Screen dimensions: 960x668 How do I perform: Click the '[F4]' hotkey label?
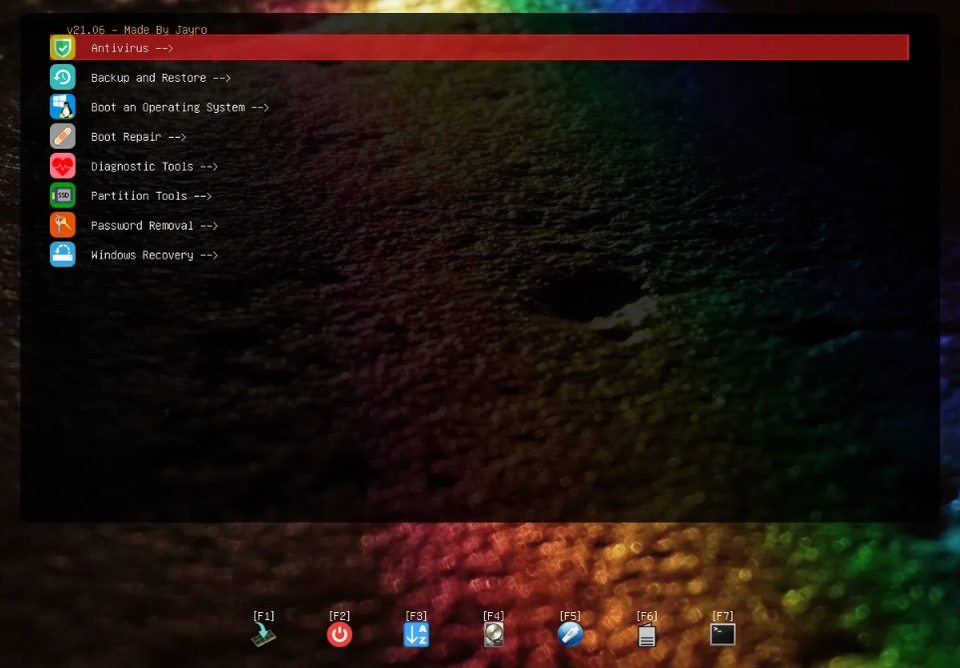pyautogui.click(x=493, y=616)
